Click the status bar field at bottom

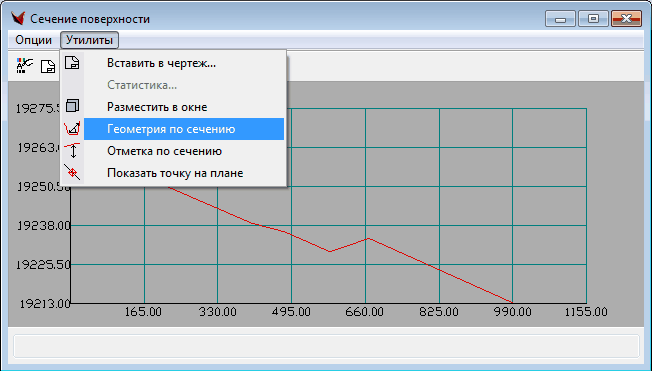click(x=326, y=346)
